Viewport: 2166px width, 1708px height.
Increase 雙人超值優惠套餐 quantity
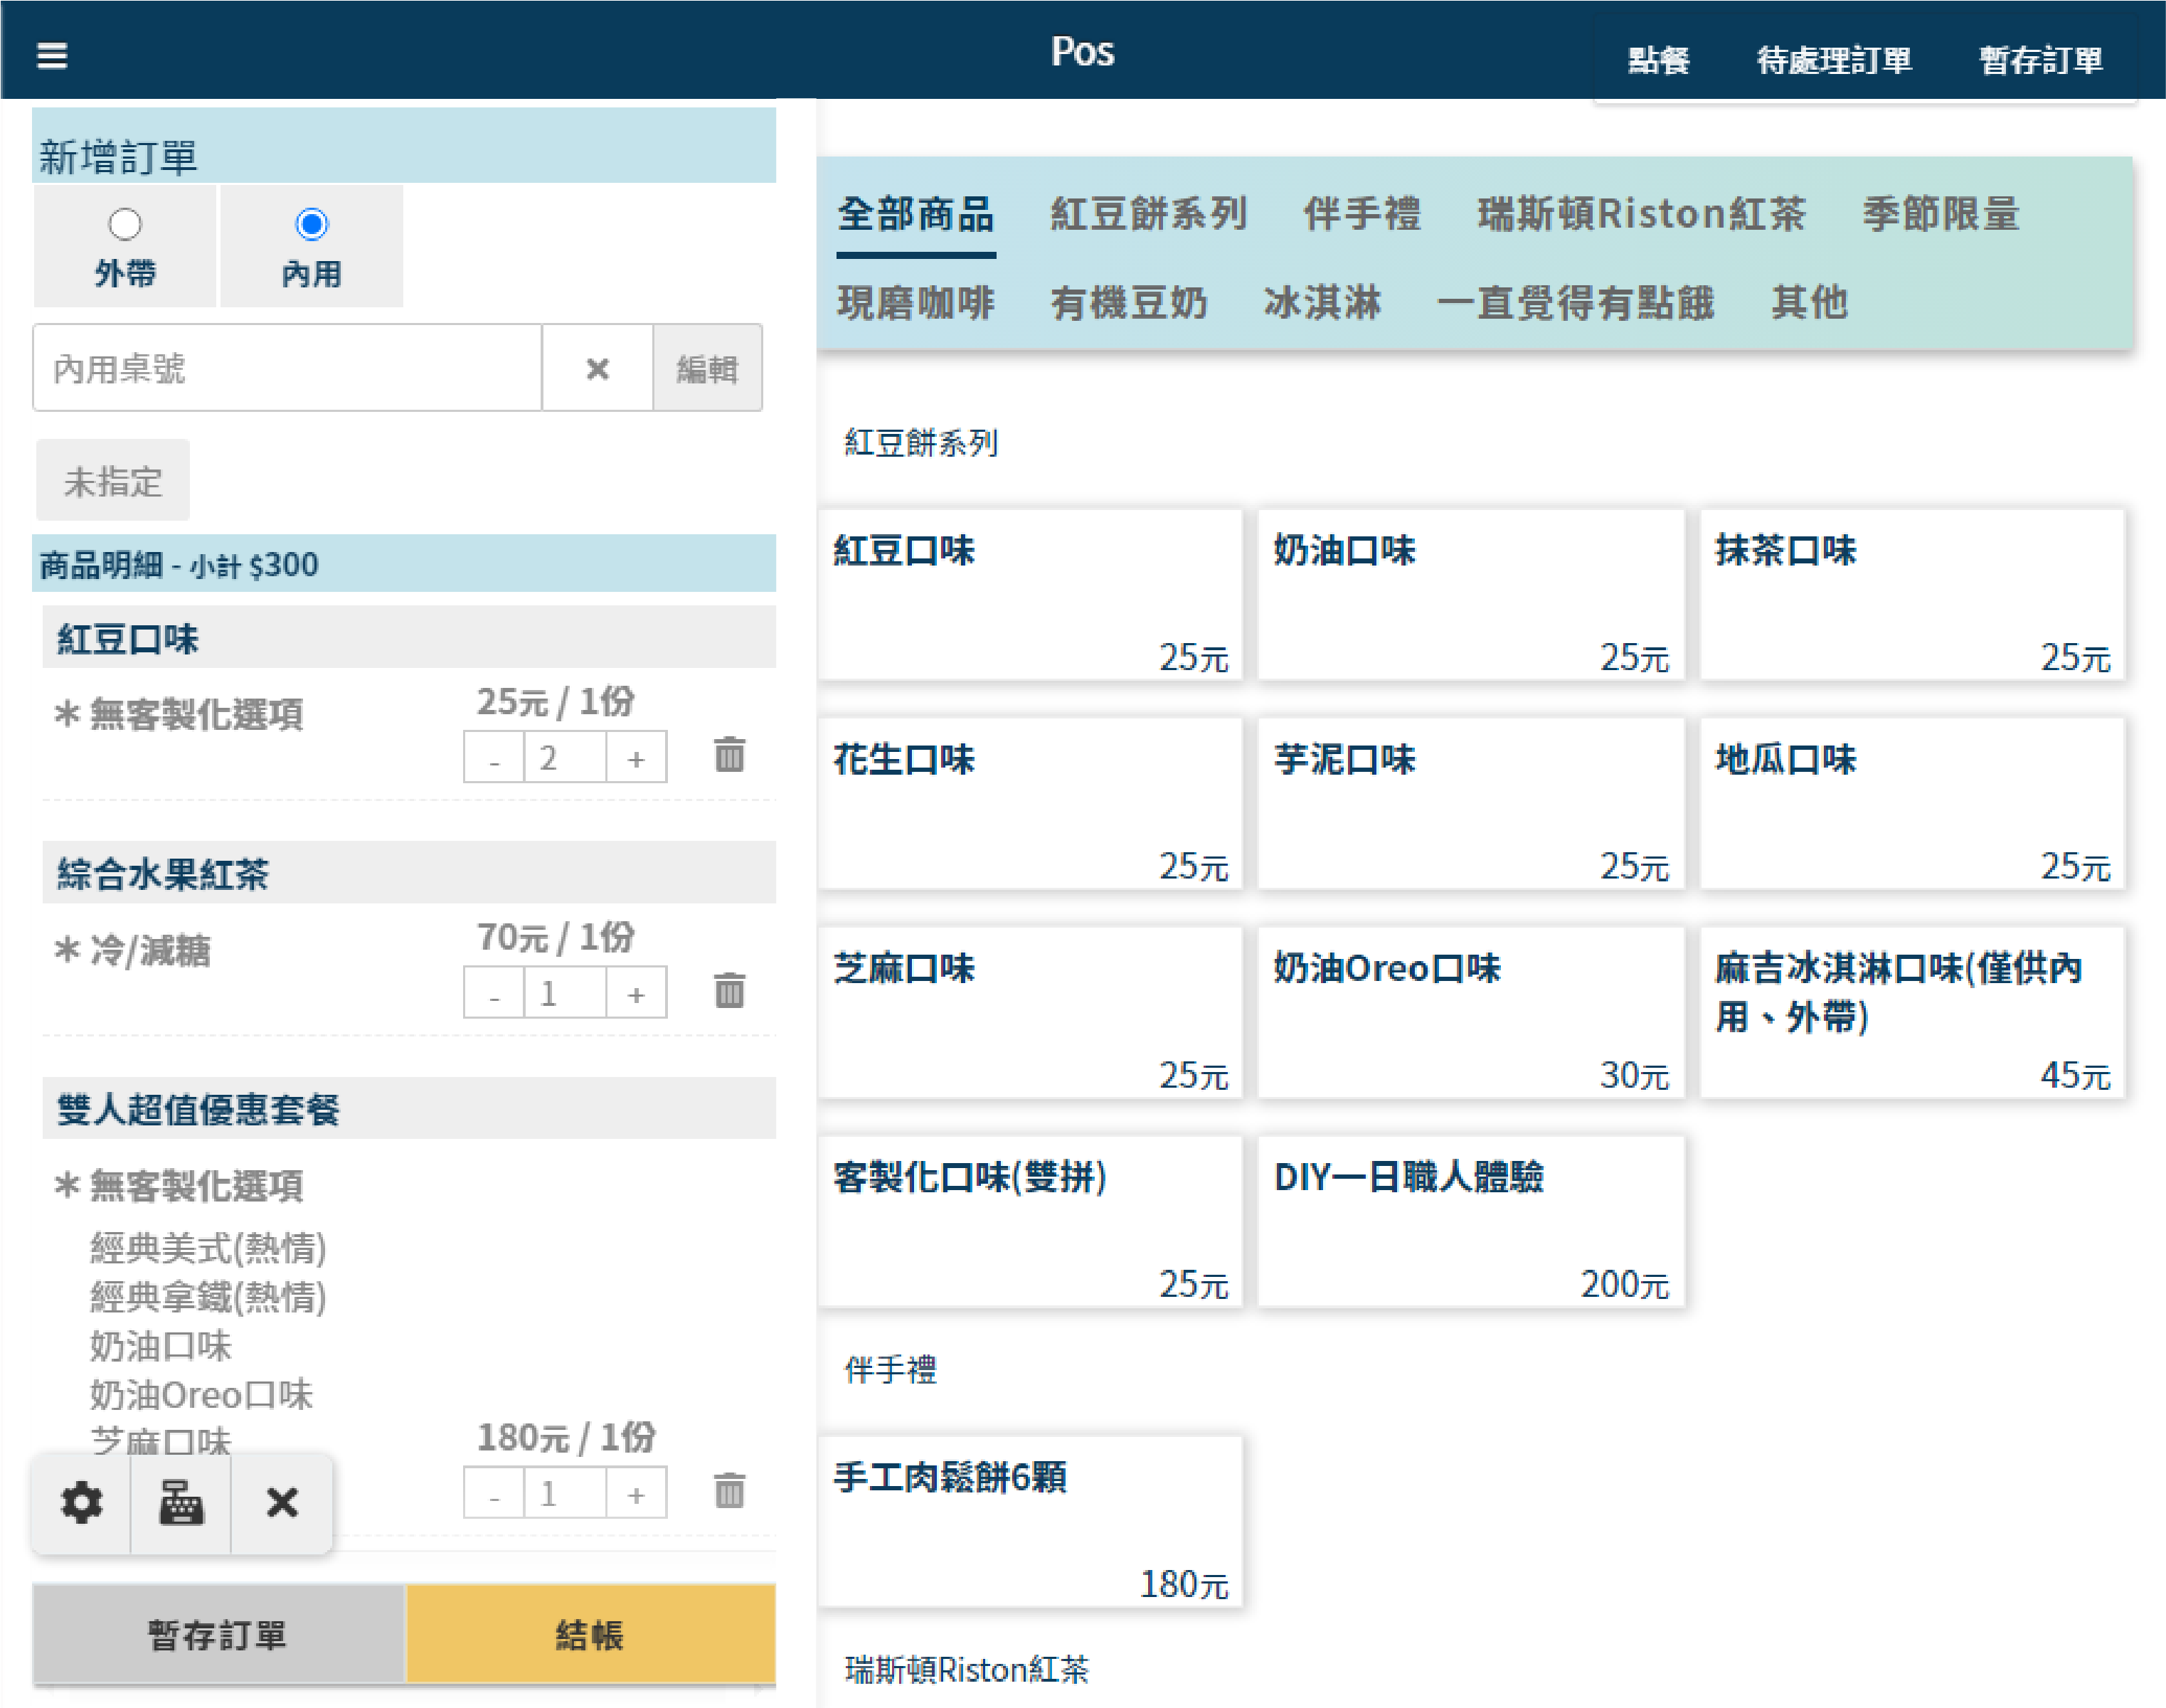pyautogui.click(x=636, y=1492)
